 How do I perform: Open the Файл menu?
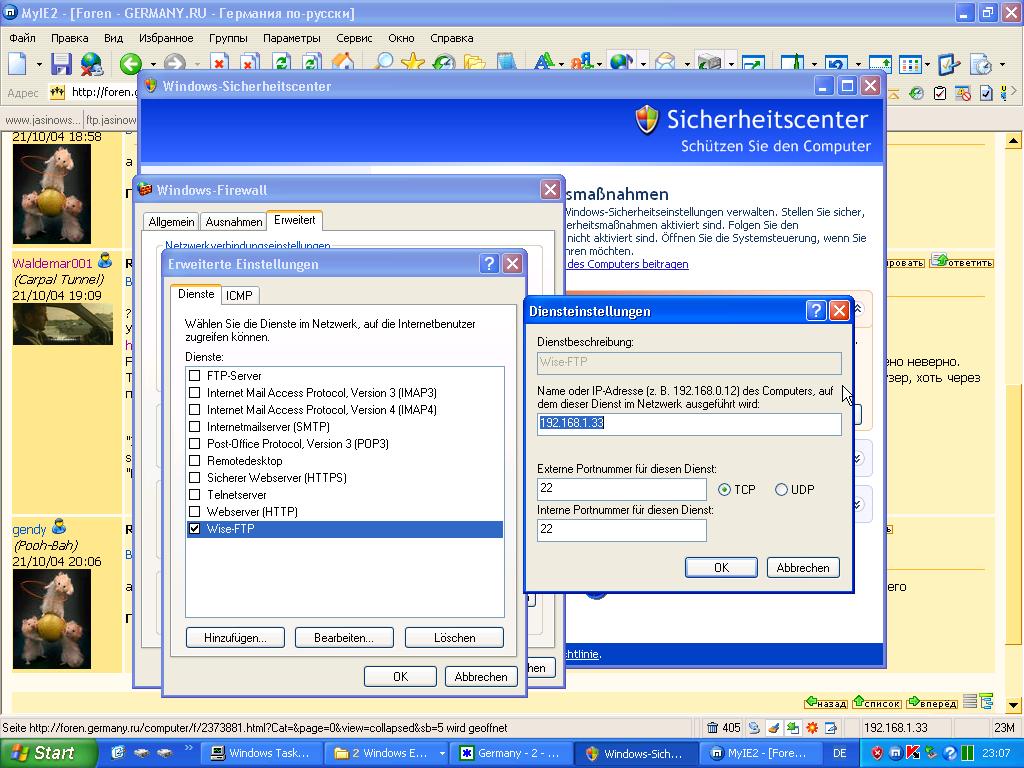tap(22, 38)
